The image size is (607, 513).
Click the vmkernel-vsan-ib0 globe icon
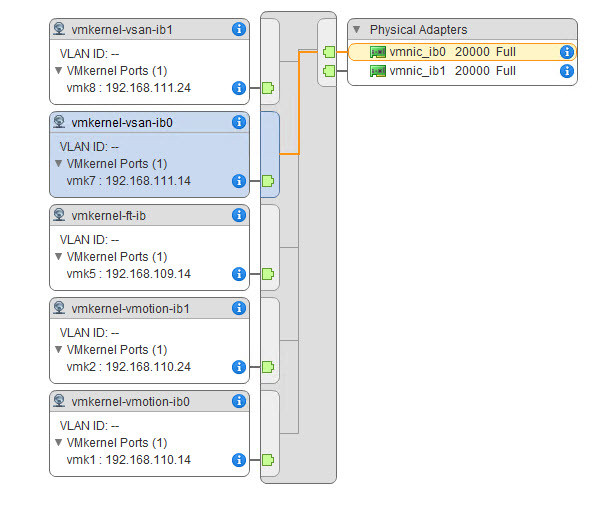point(60,122)
